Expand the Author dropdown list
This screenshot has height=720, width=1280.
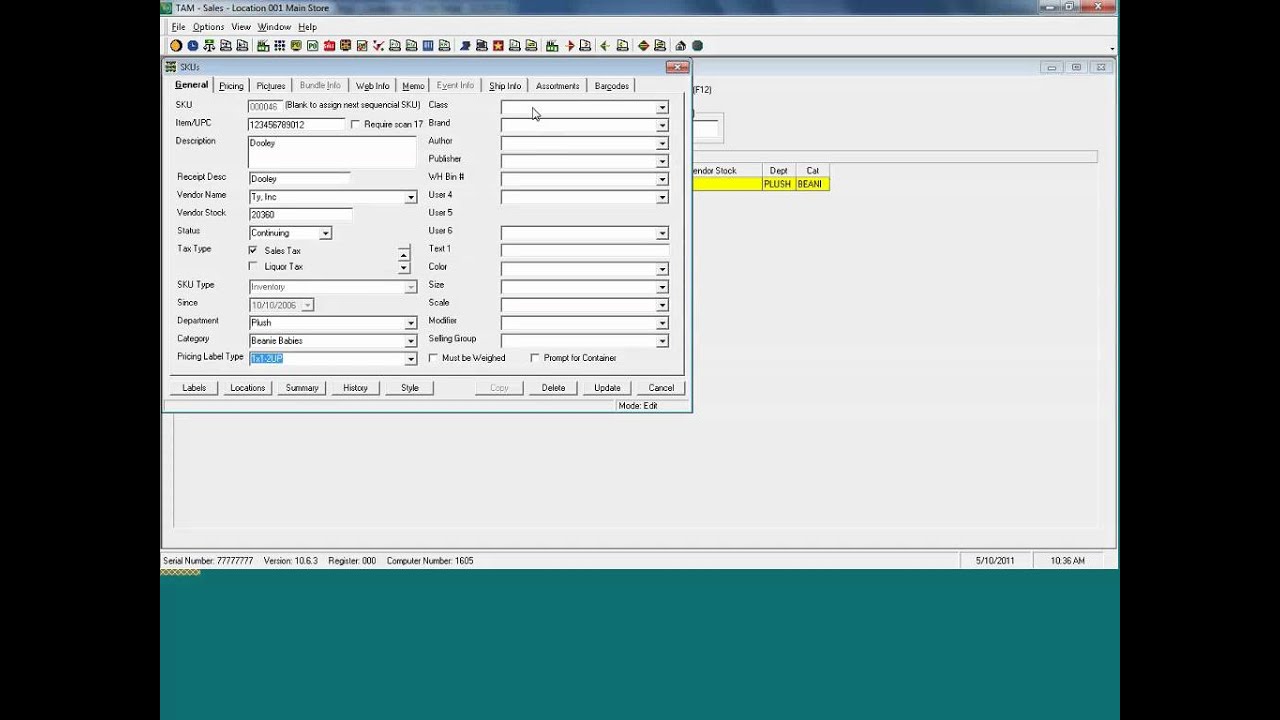pyautogui.click(x=662, y=143)
